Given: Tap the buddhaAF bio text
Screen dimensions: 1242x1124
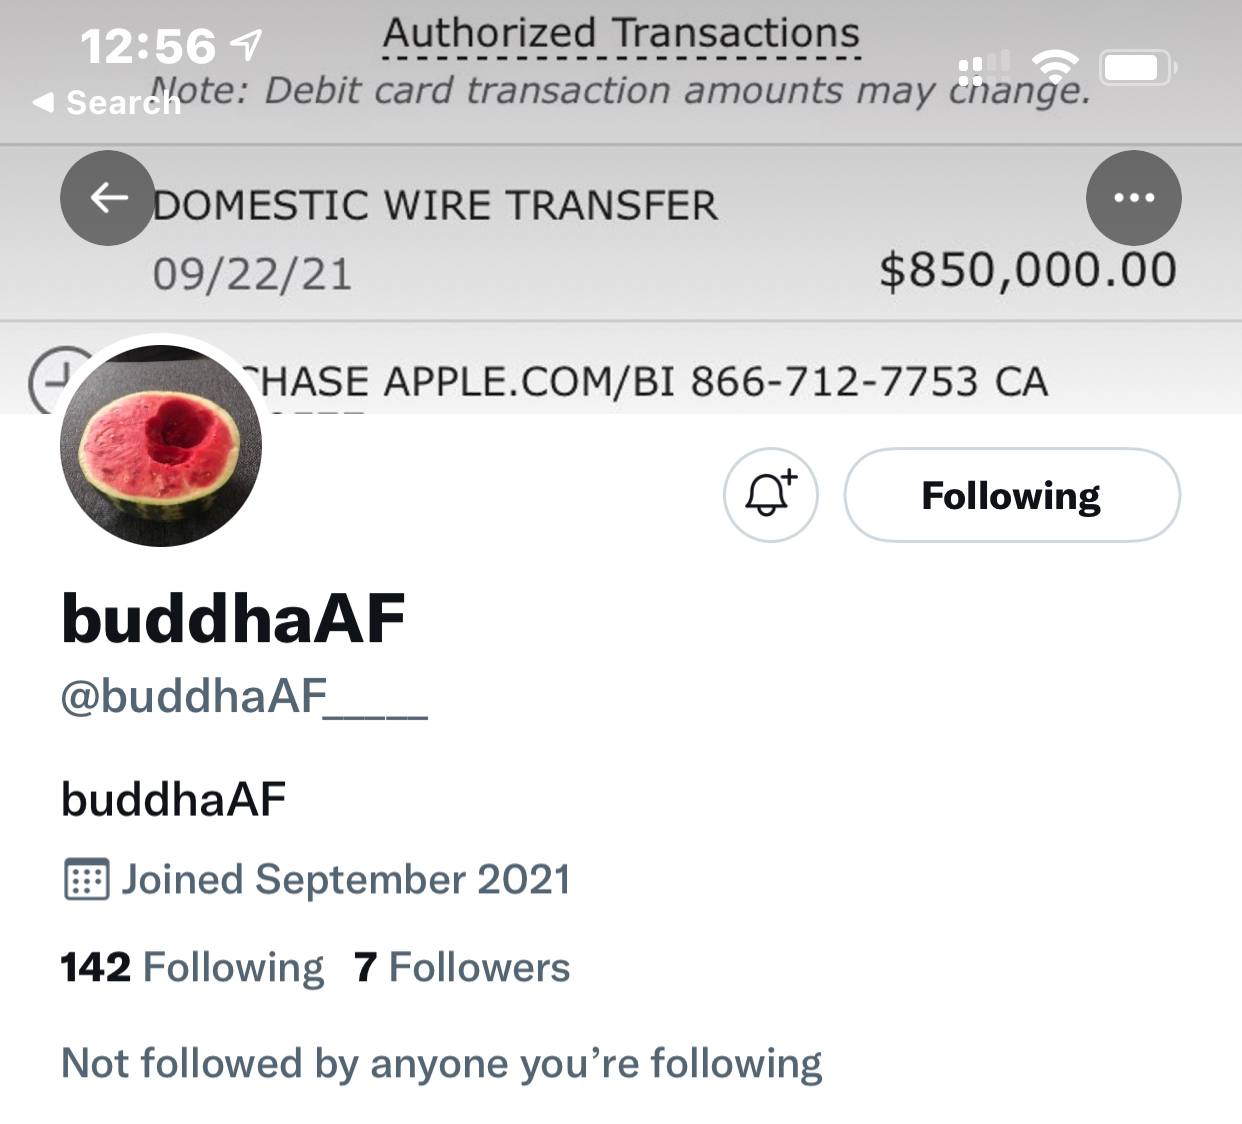Looking at the screenshot, I should tap(173, 800).
